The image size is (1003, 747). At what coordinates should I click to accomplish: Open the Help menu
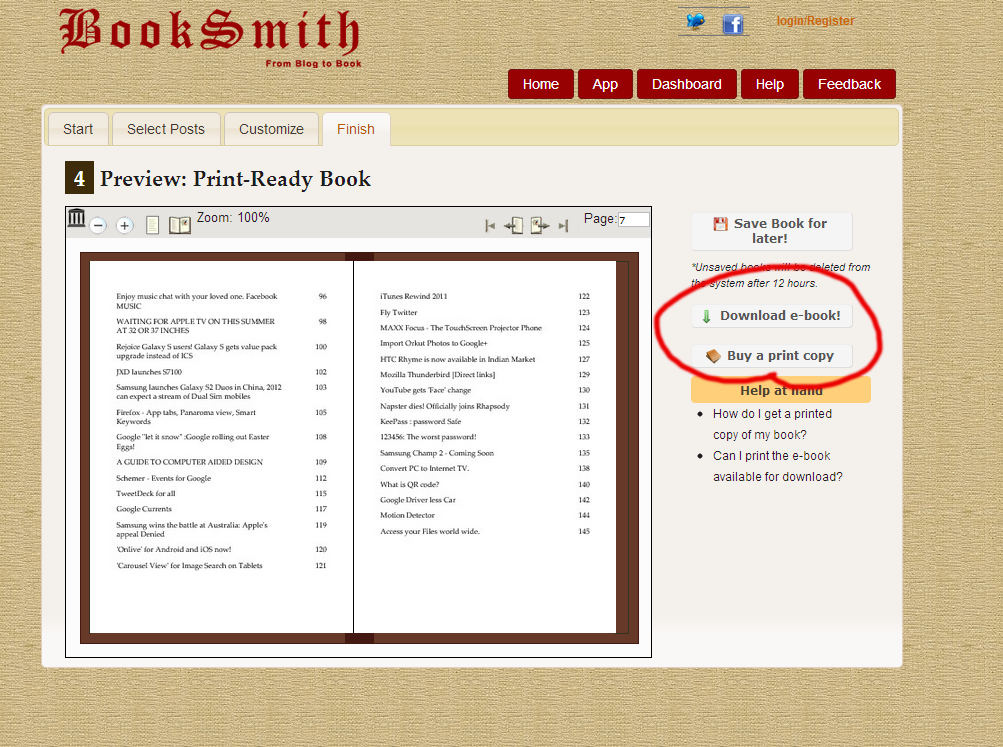click(770, 84)
